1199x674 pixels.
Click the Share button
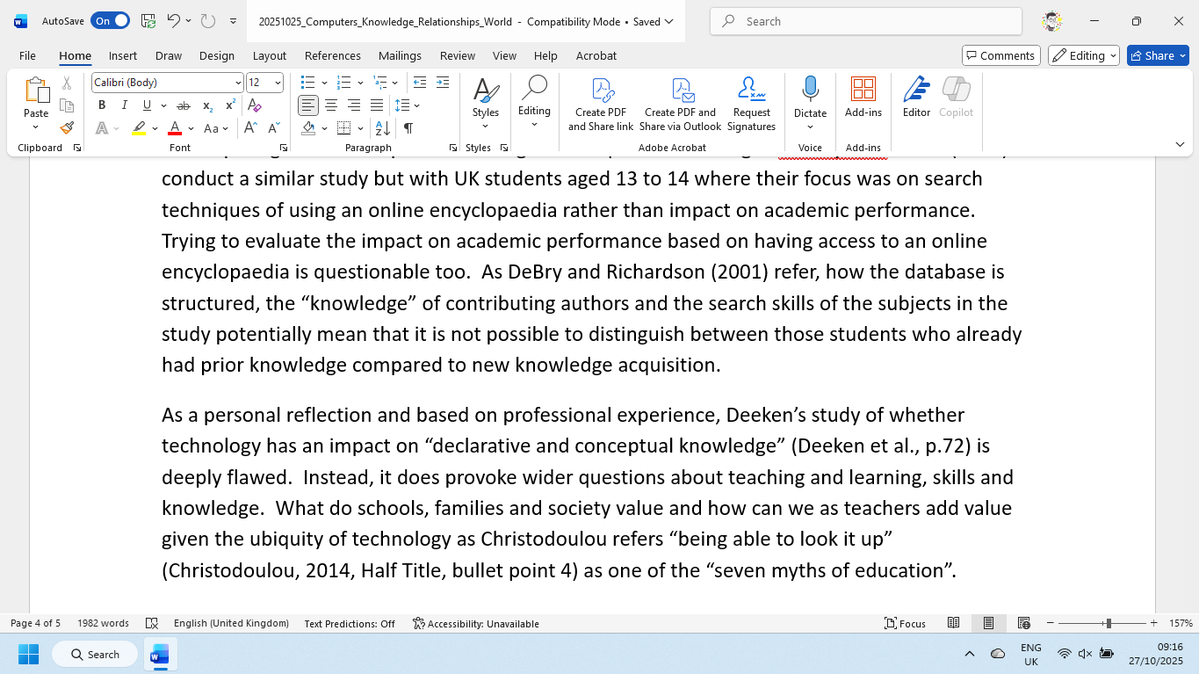pos(1158,56)
